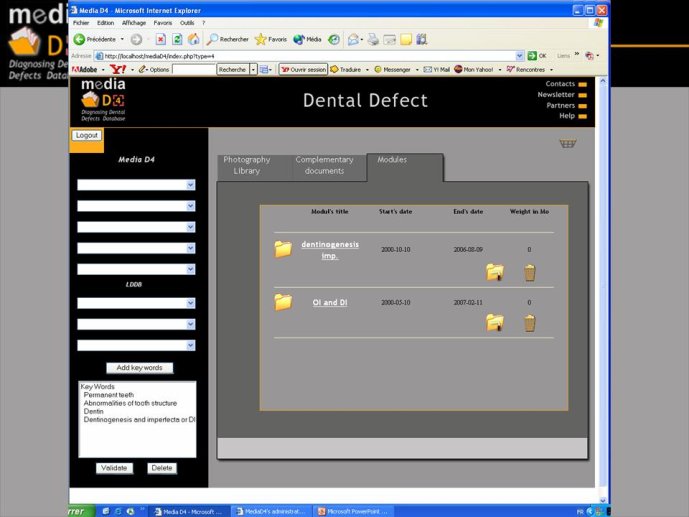Click Delete button under Key Words

(162, 468)
